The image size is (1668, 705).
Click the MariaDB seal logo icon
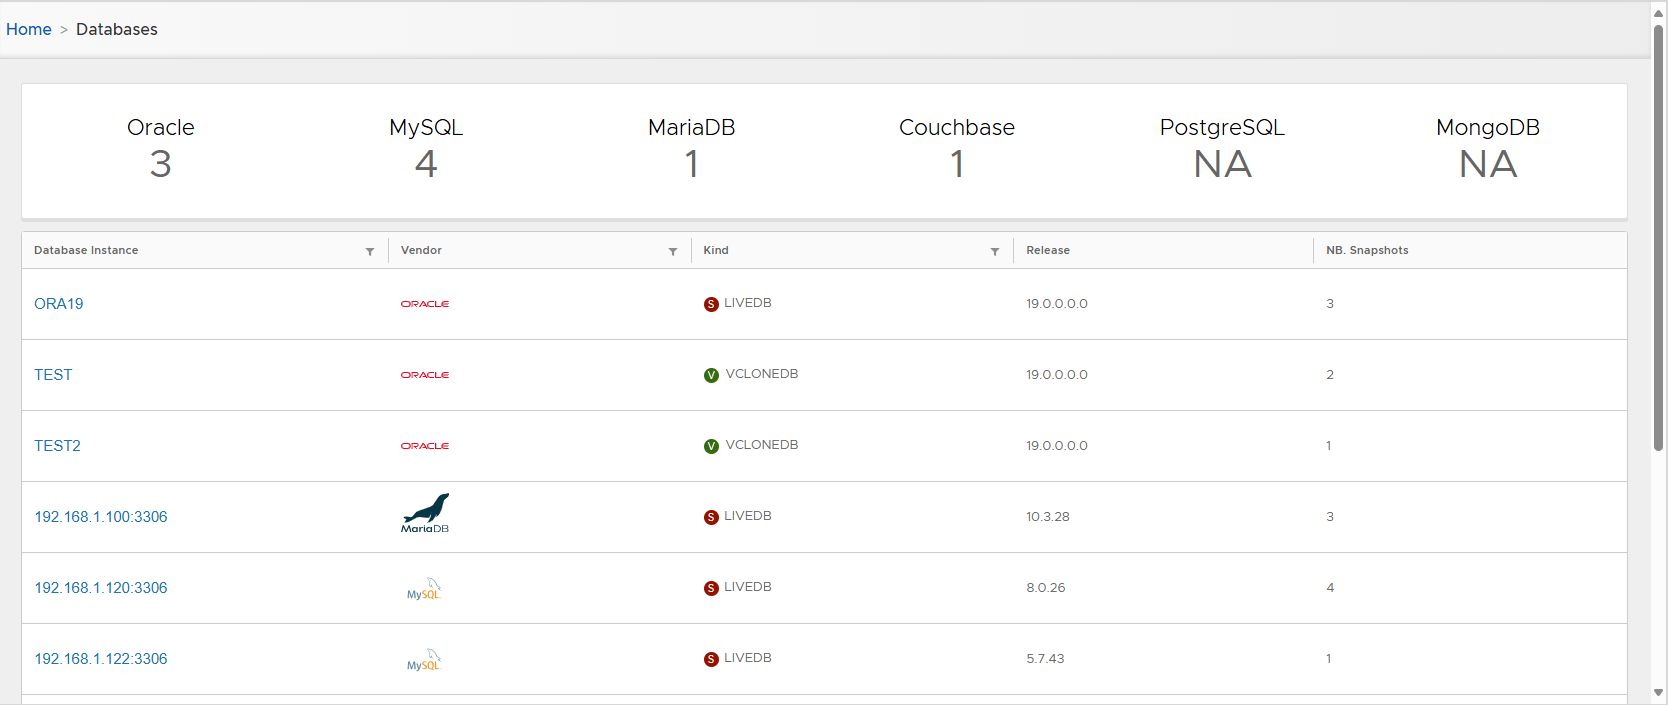425,513
